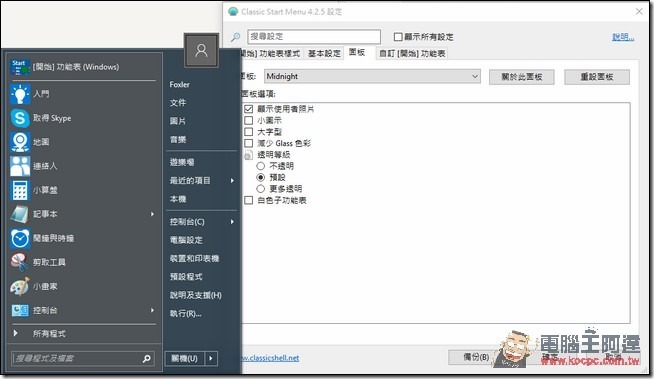This screenshot has width=654, height=379.
Task: Launch the 剪取工具 snipping tool icon
Action: (x=20, y=262)
